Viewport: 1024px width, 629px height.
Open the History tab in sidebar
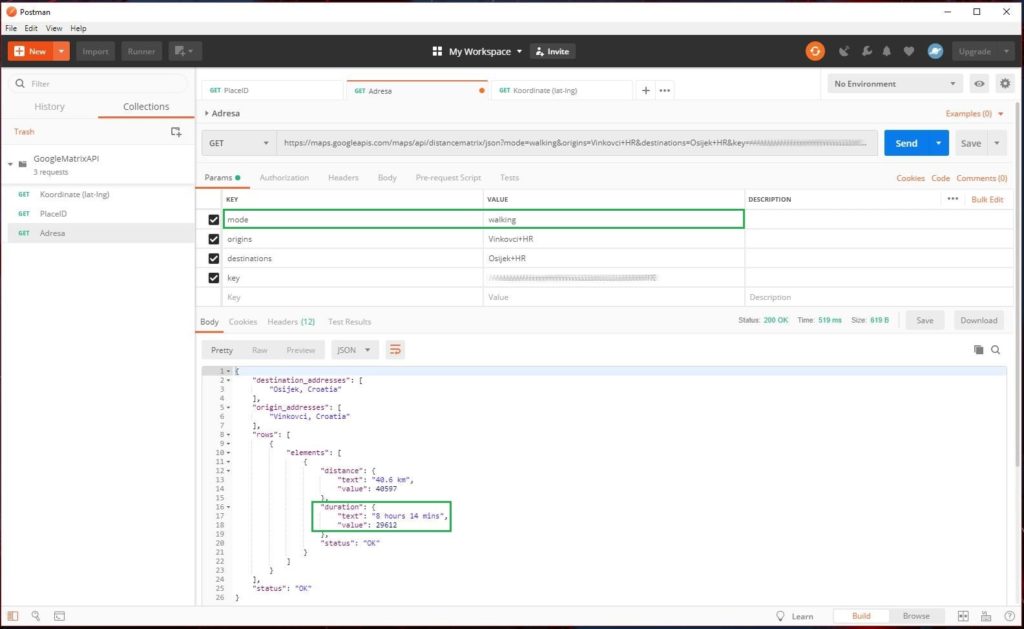pos(49,107)
